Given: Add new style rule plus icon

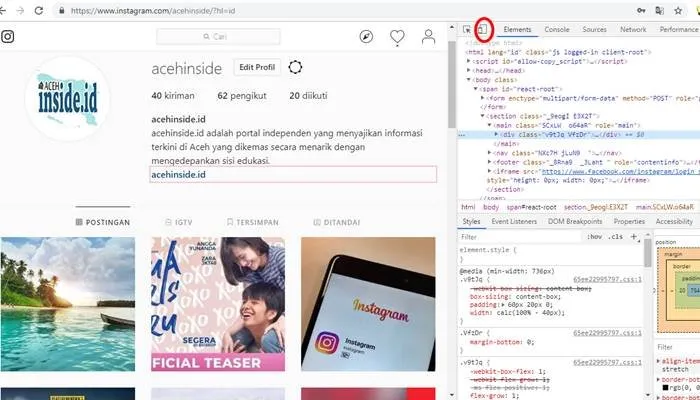Looking at the screenshot, I should 634,237.
